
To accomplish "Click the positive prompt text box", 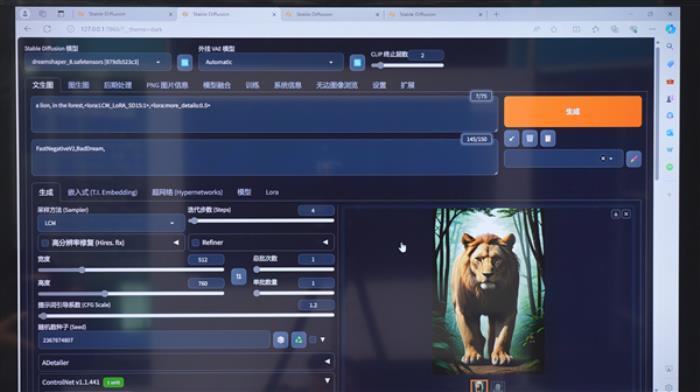I will [x=264, y=114].
